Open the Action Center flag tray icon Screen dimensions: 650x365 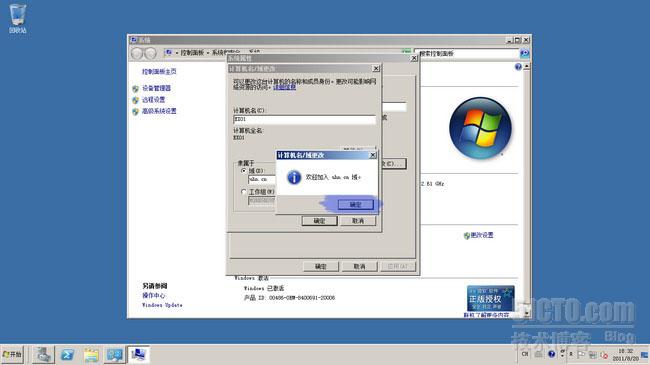click(581, 355)
